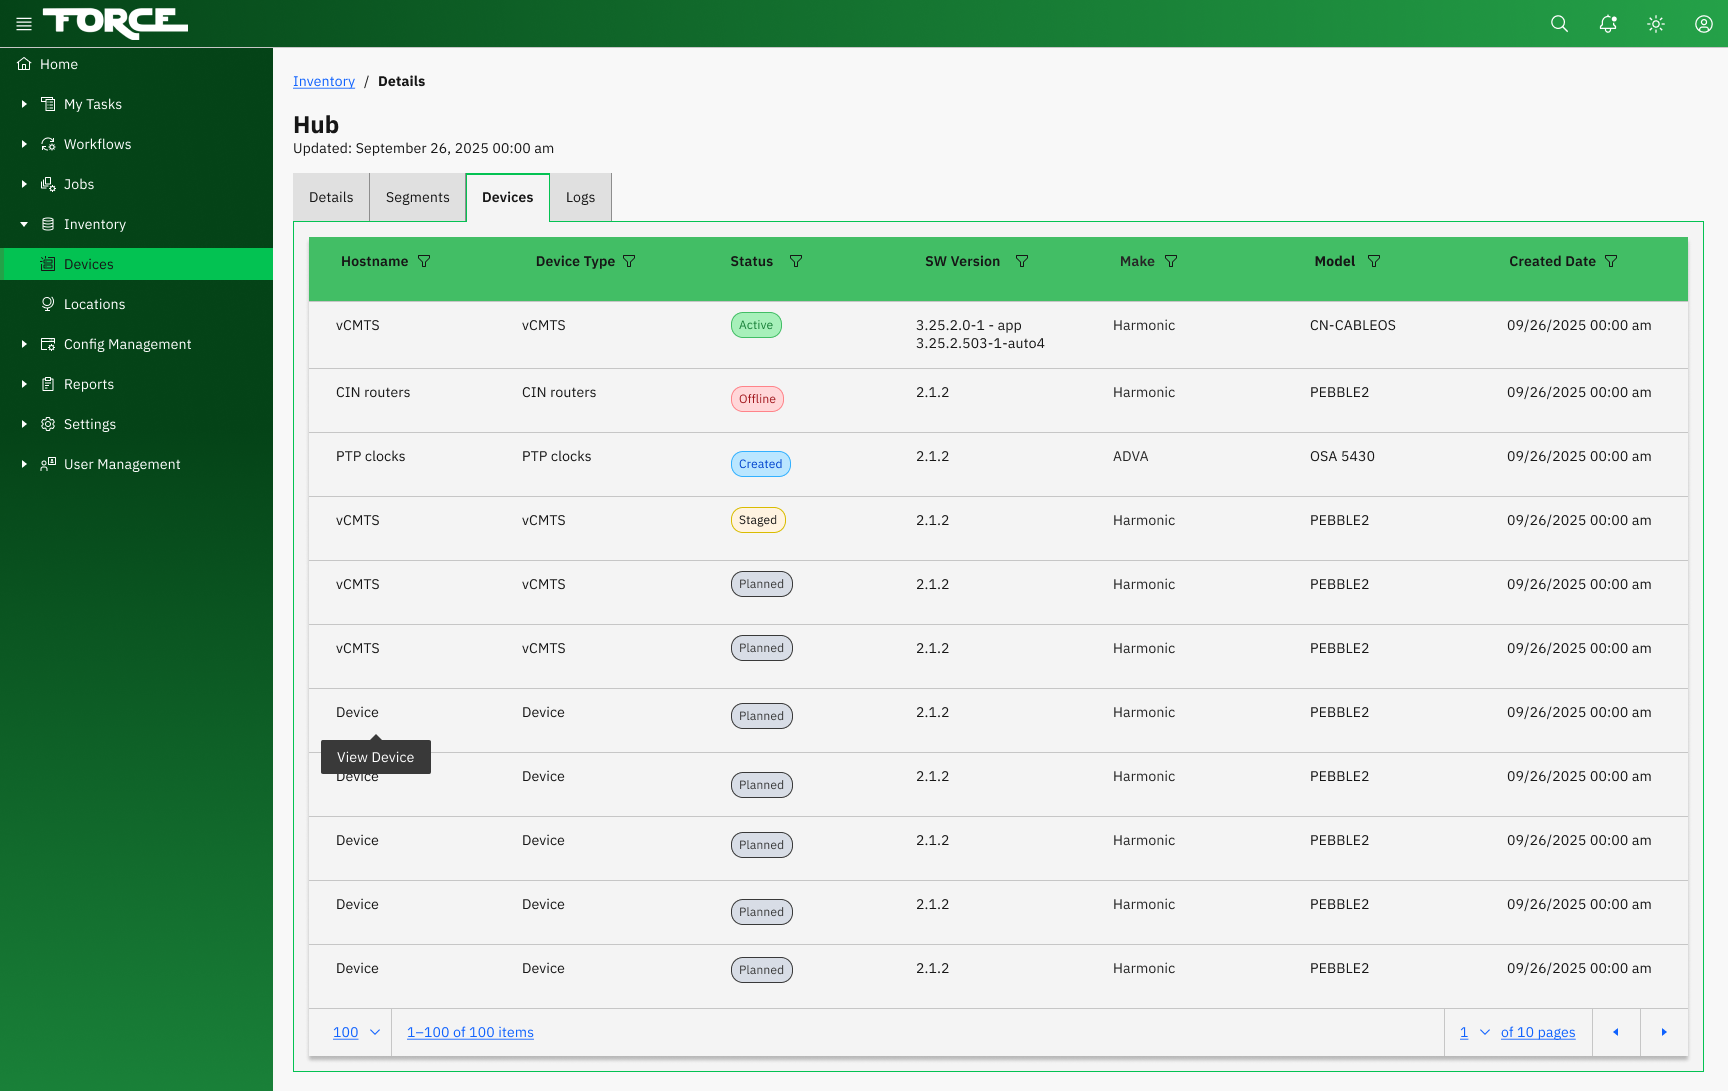
Task: Click the SW Version filter icon
Action: [x=1022, y=261]
